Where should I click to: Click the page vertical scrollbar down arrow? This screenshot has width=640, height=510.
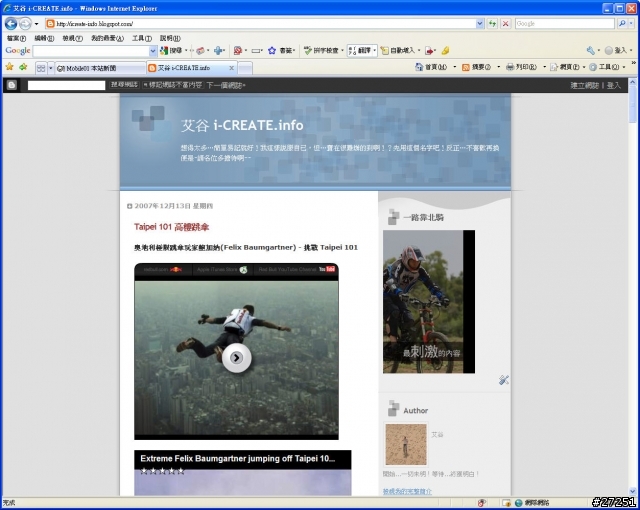tap(633, 492)
